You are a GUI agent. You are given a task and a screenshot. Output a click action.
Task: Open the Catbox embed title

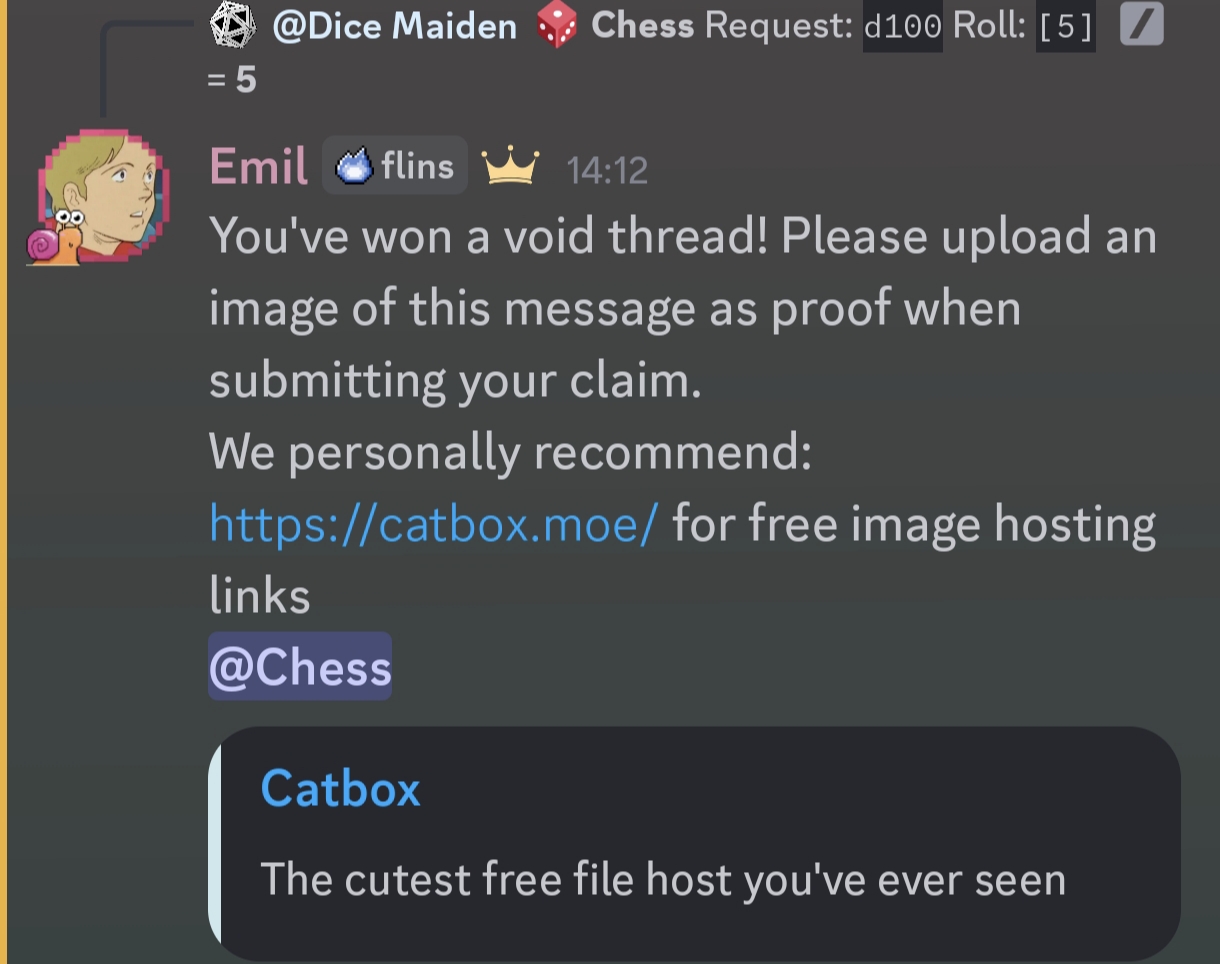click(x=340, y=788)
